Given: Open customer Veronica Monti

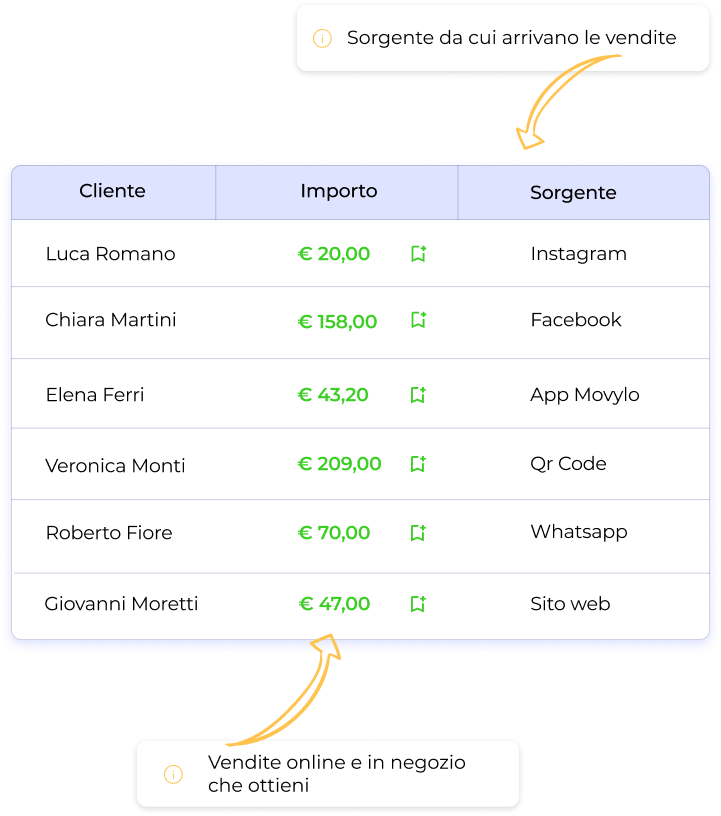Looking at the screenshot, I should tap(115, 465).
